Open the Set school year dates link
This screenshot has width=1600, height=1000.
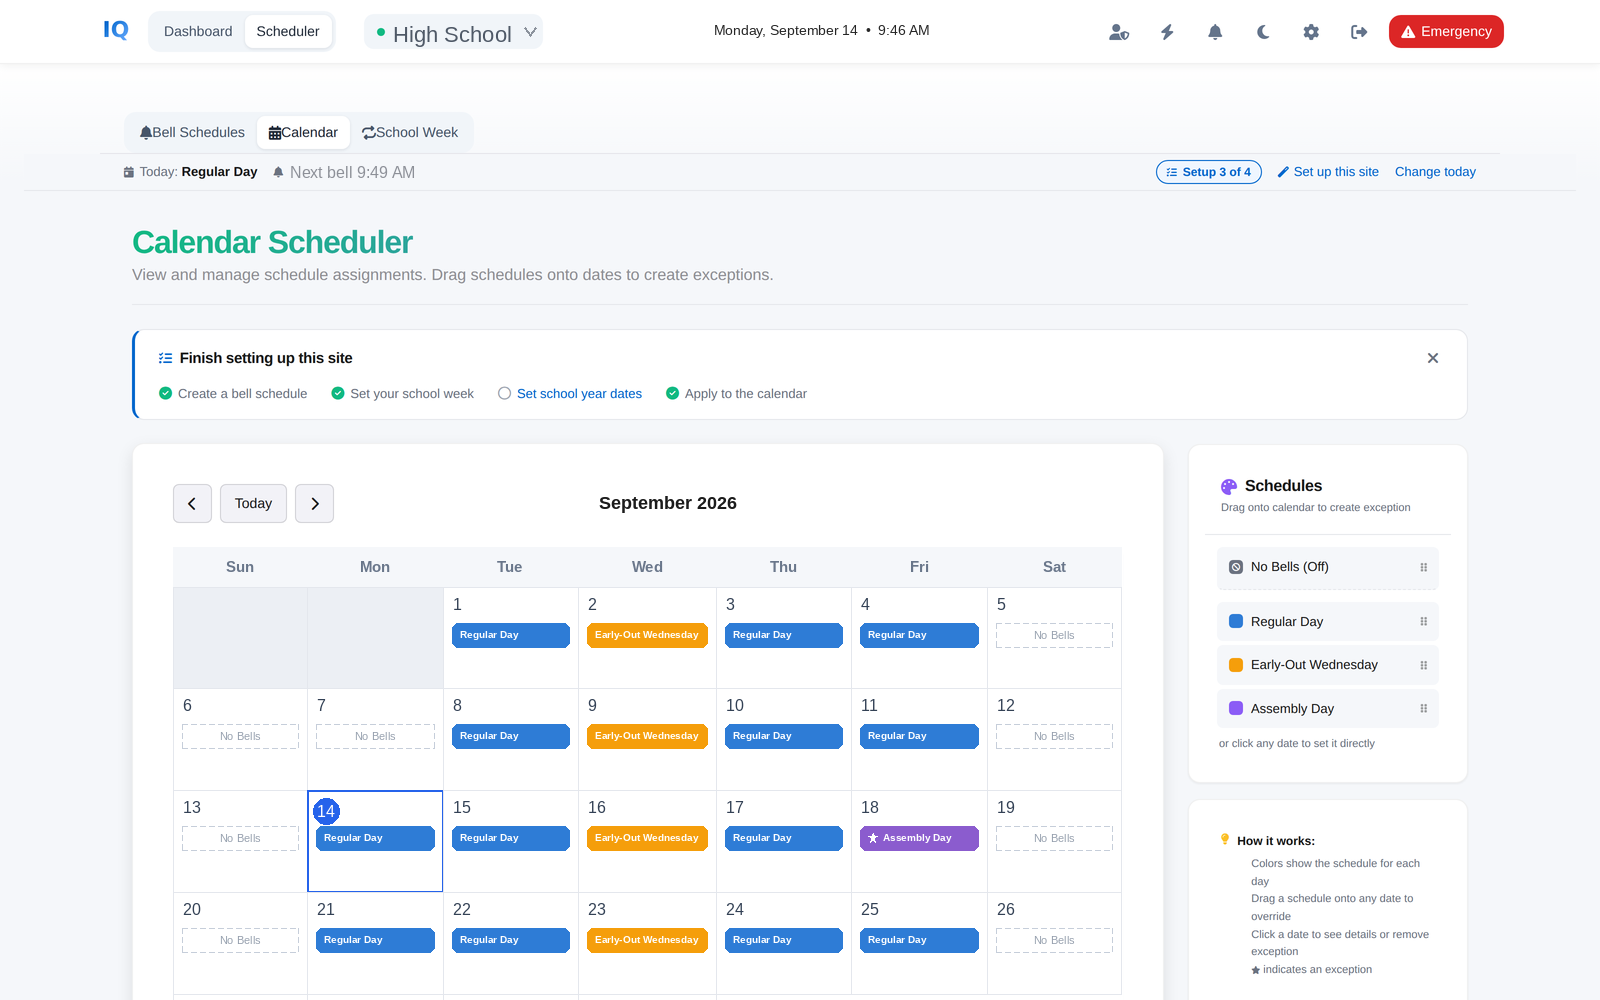[x=579, y=393]
